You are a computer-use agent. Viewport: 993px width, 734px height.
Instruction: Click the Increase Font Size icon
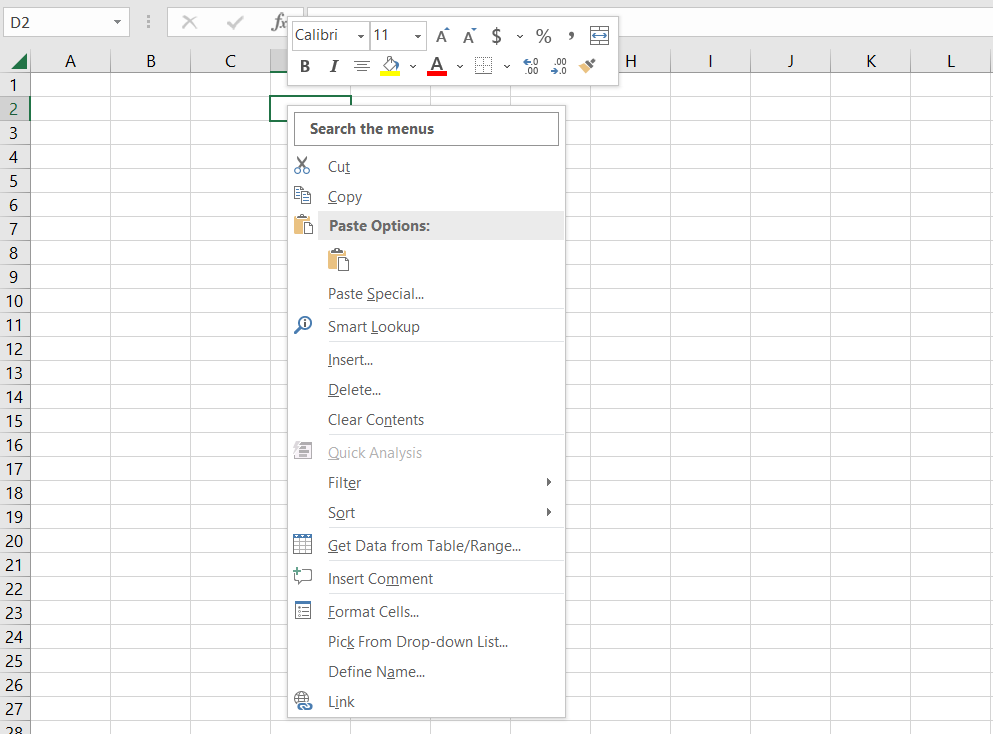click(x=442, y=36)
